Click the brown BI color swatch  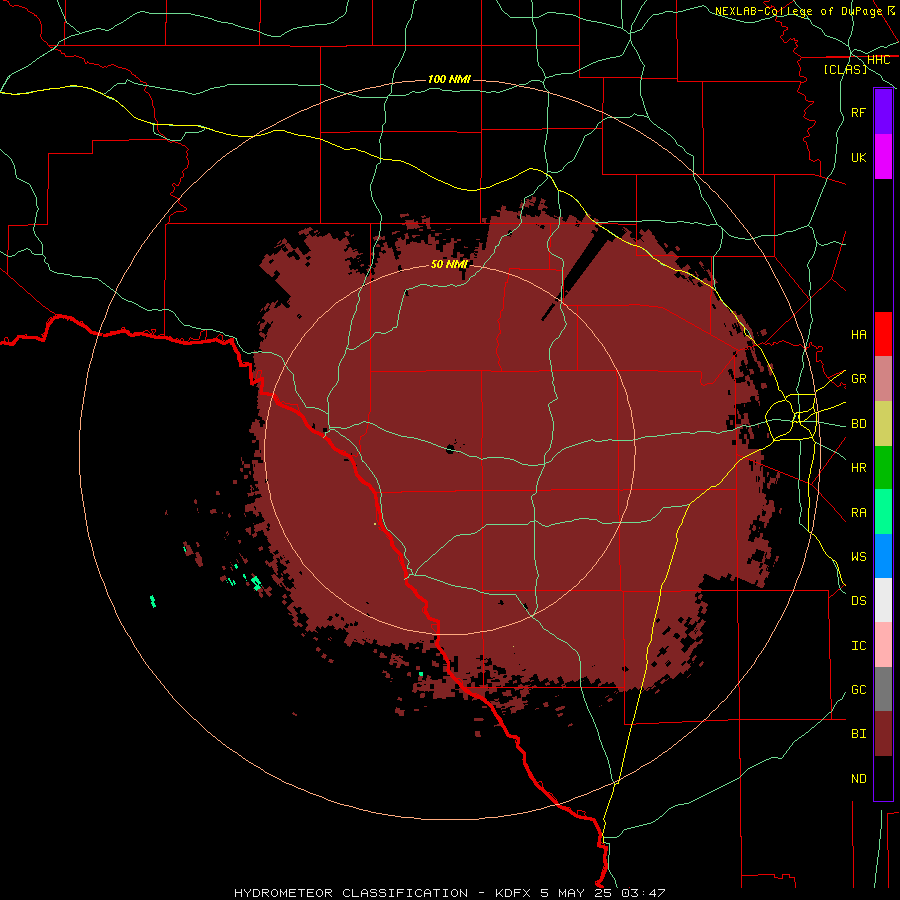point(883,734)
